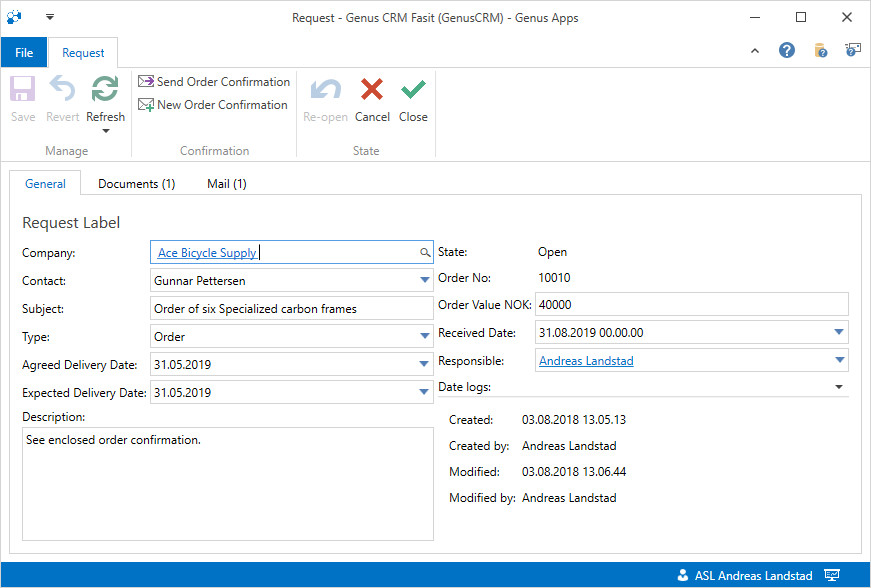The height and width of the screenshot is (588, 871).
Task: Click the Save icon in Manage group
Action: click(23, 89)
